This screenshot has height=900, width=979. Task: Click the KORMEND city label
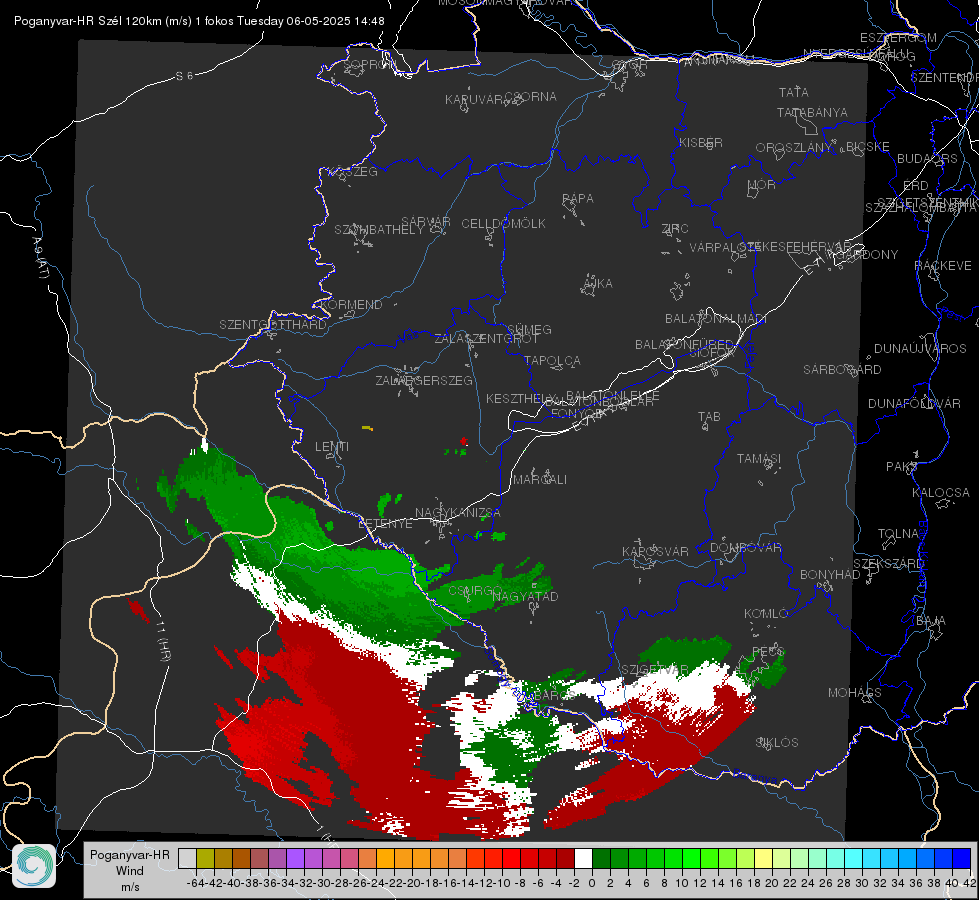[x=350, y=304]
